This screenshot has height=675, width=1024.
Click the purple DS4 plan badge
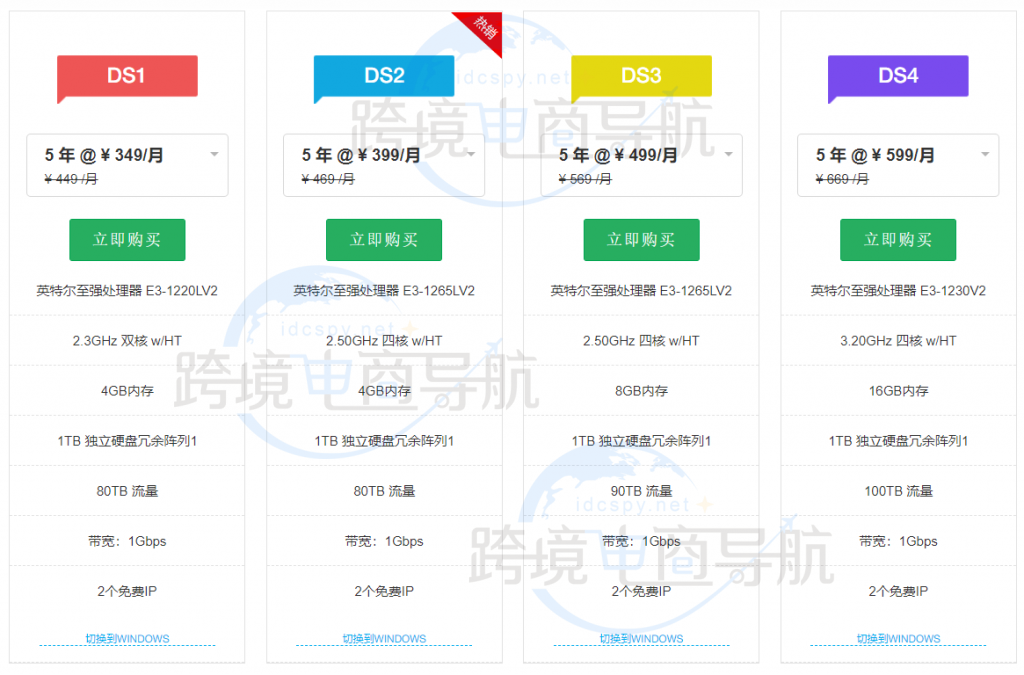(x=898, y=76)
